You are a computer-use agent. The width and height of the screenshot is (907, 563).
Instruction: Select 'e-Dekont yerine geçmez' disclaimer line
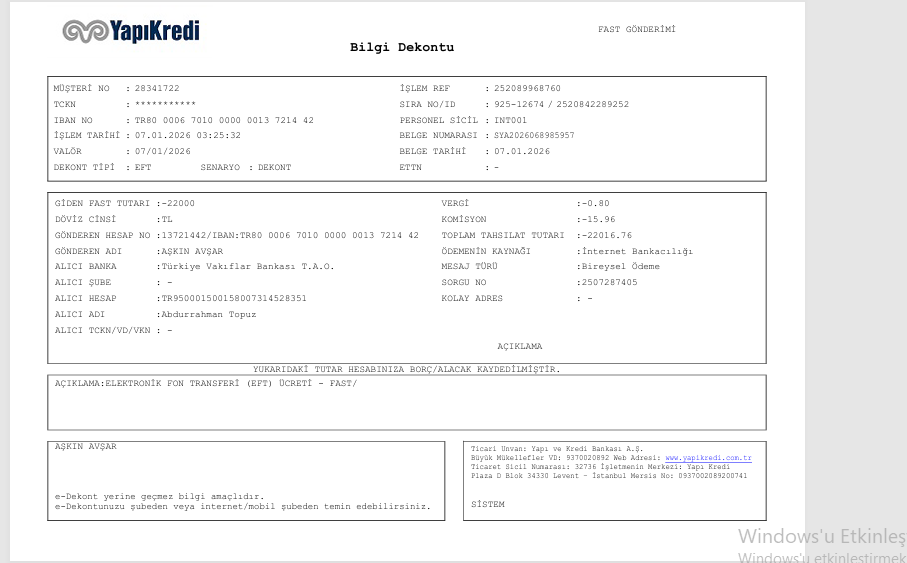coord(159,496)
